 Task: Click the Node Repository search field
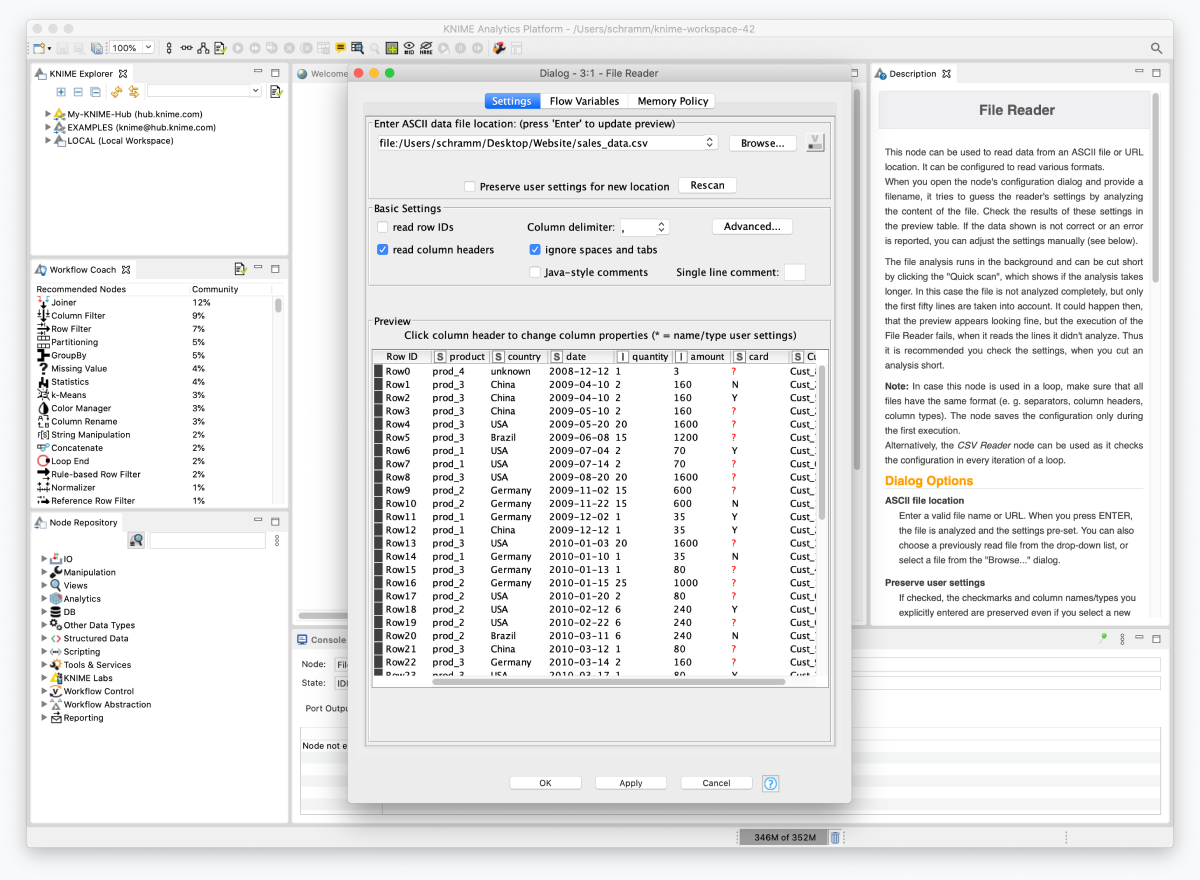click(x=208, y=540)
